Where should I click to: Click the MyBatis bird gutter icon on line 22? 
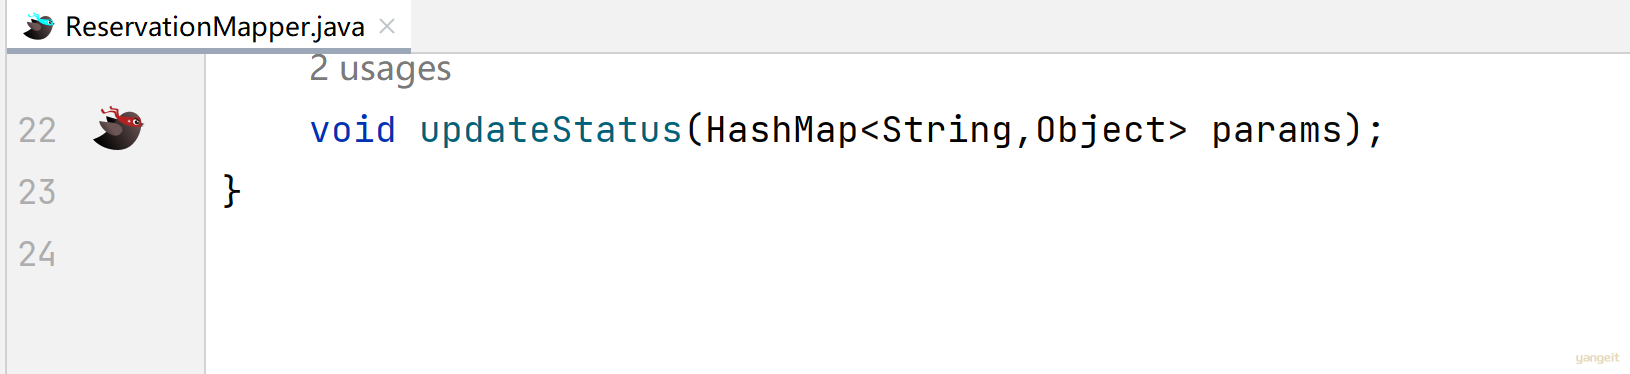coord(118,128)
